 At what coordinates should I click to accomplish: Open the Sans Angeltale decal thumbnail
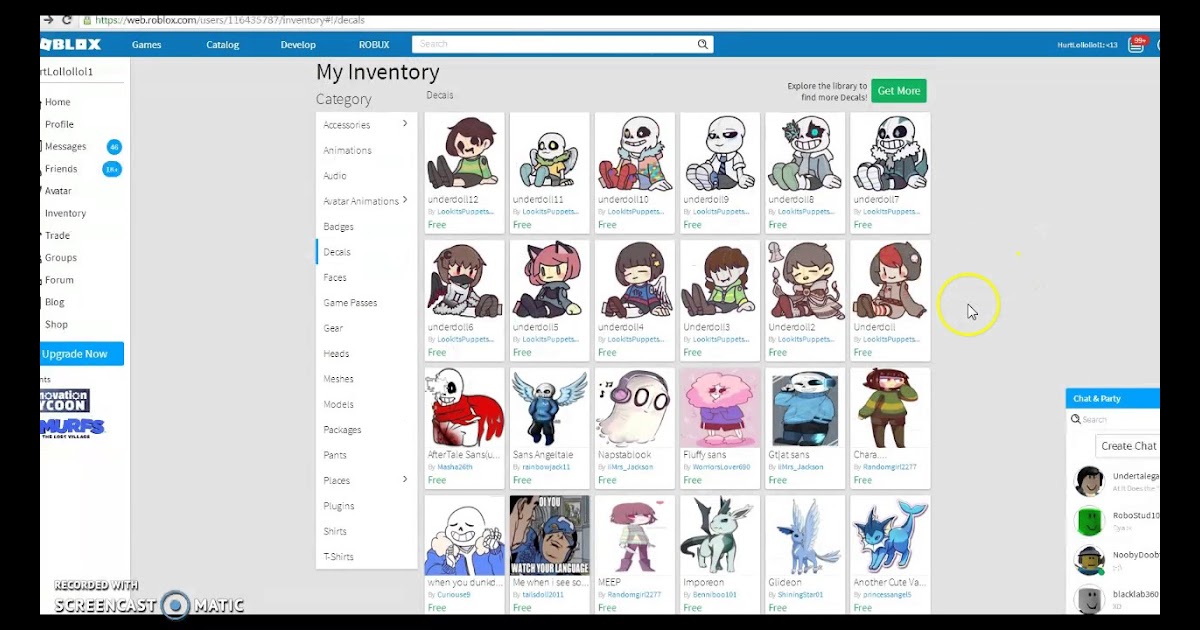(550, 408)
